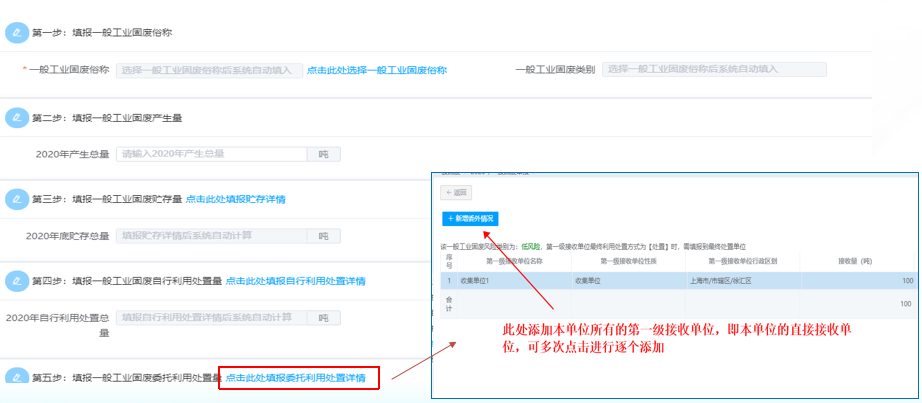The image size is (922, 403).
Task: Click the edit icon for 第五步
Action: coord(17,377)
